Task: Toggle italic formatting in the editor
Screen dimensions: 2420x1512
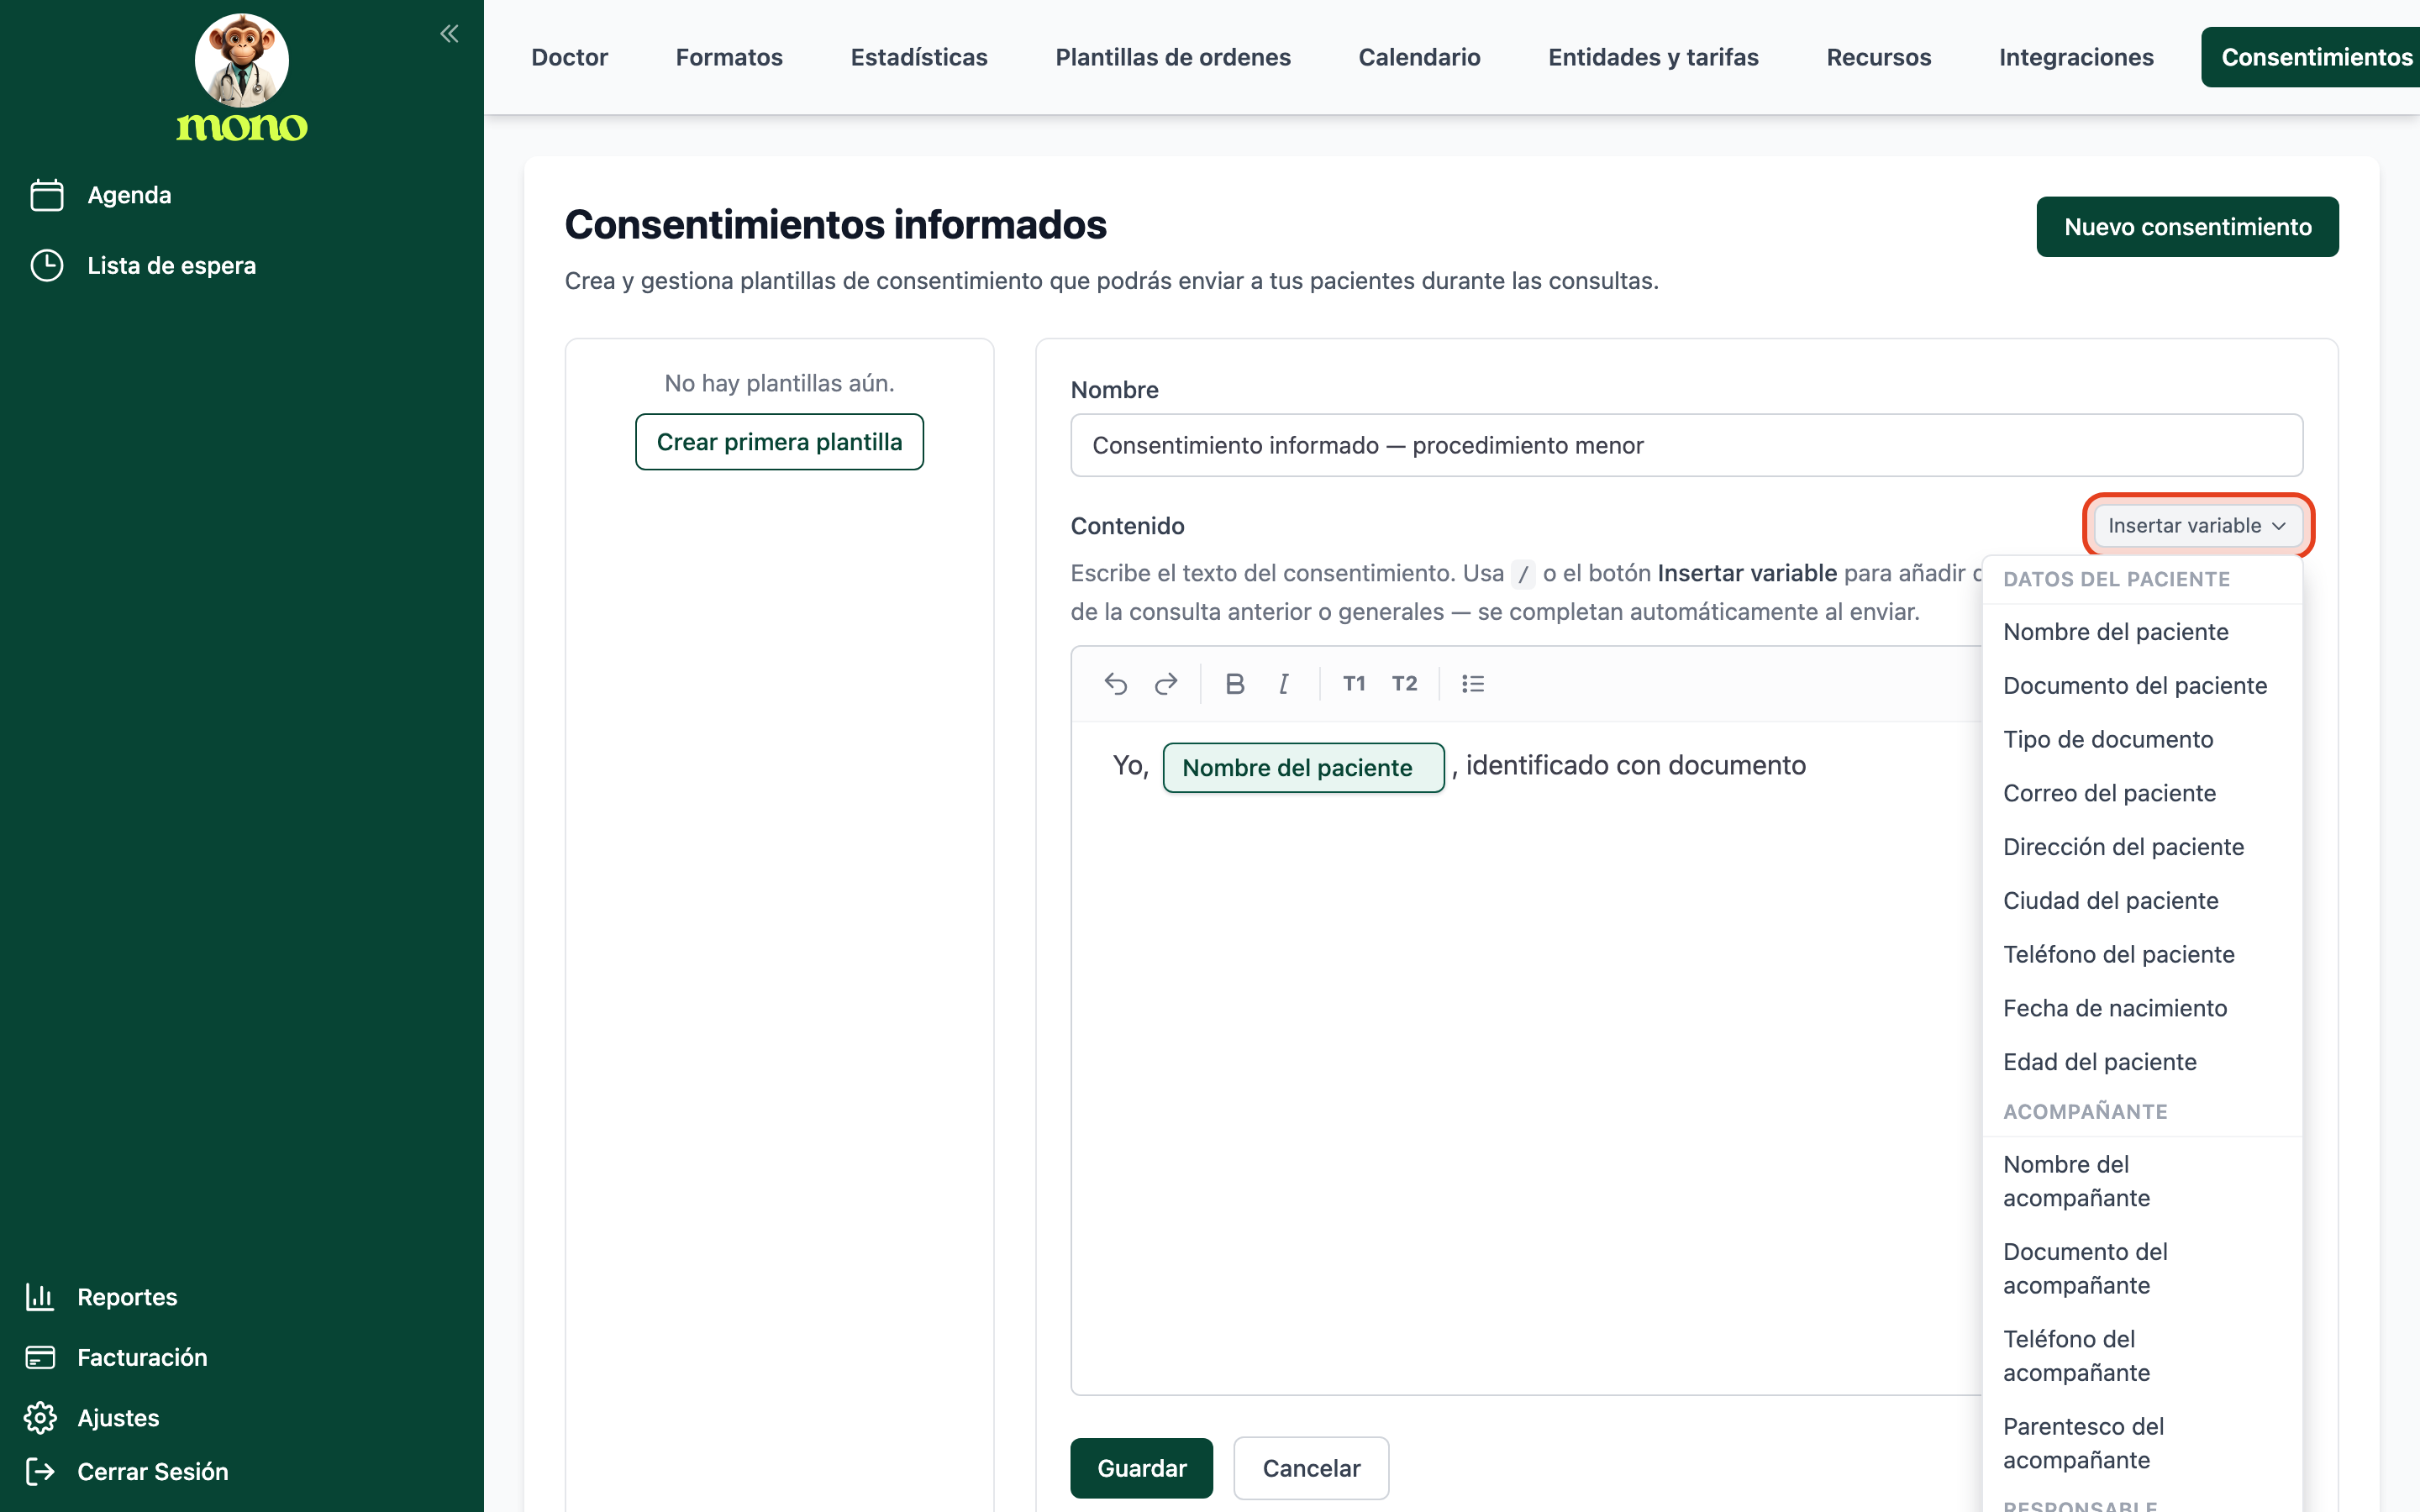Action: pyautogui.click(x=1284, y=684)
